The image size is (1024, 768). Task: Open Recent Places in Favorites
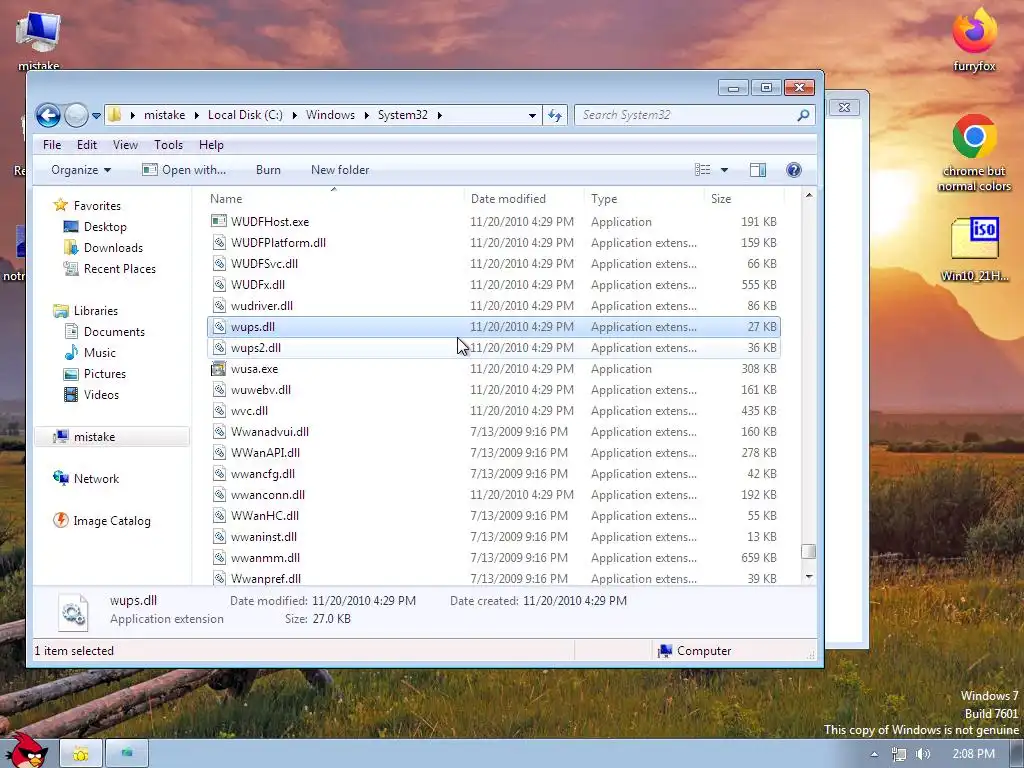(x=120, y=268)
